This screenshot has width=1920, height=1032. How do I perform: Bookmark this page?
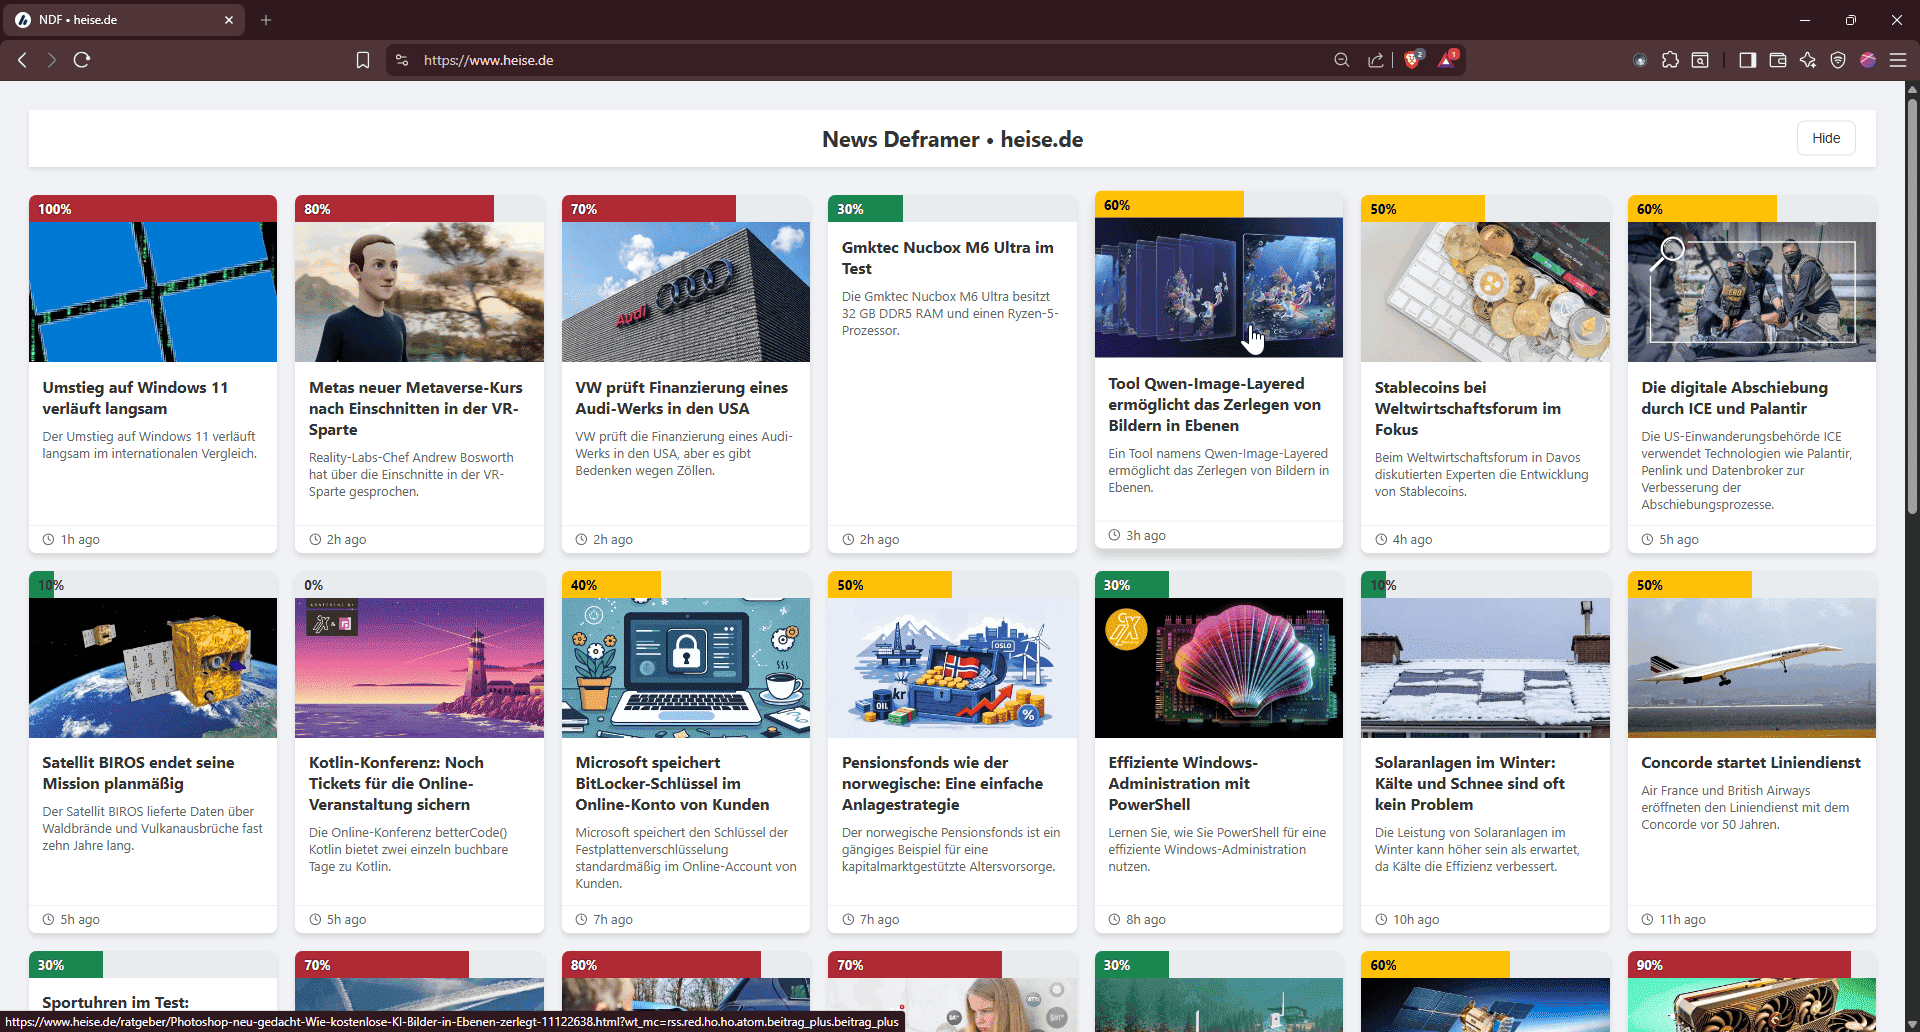(363, 60)
